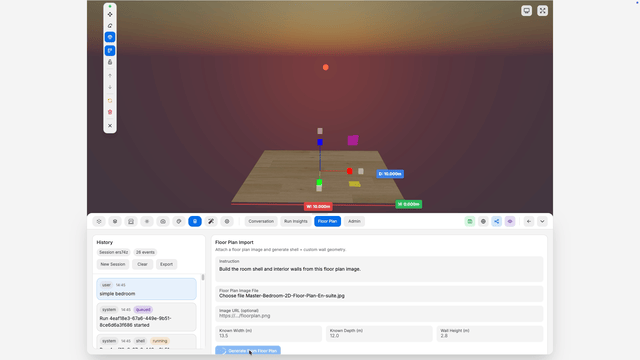This screenshot has height=360, width=640.
Task: Click the Known Width field
Action: pos(268,333)
